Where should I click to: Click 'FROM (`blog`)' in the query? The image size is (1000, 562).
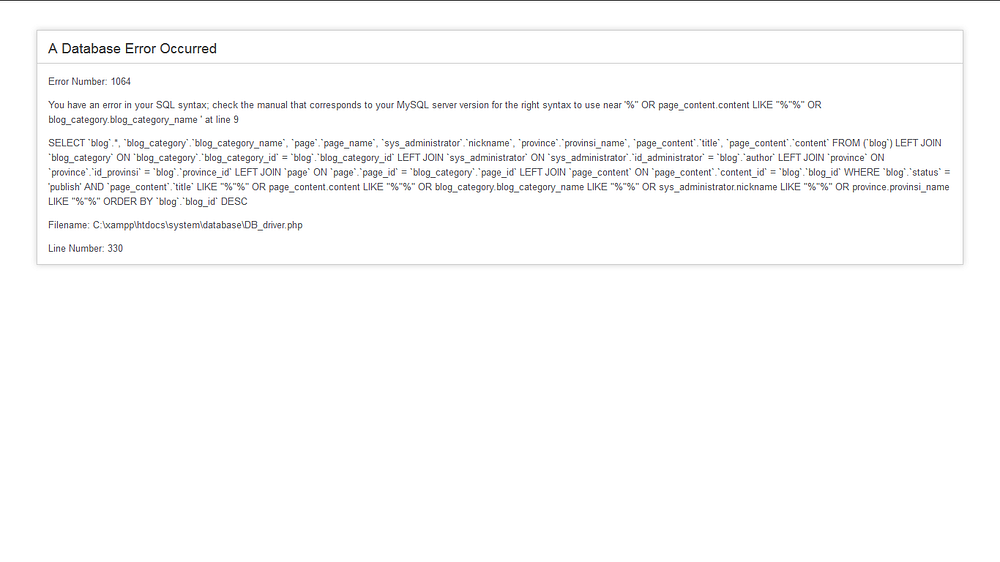tap(862, 144)
